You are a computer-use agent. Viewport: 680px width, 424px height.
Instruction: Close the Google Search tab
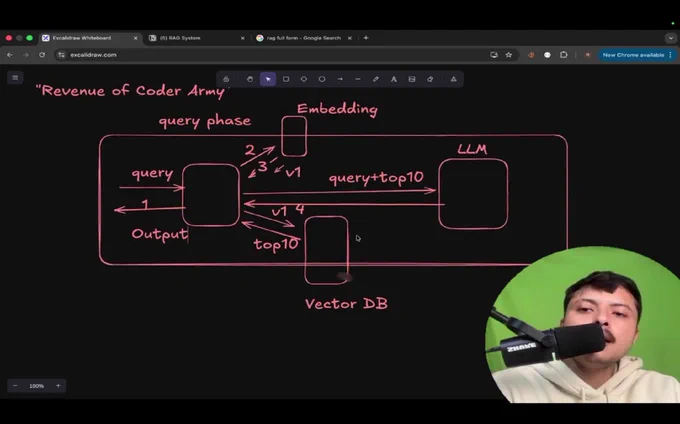click(350, 38)
